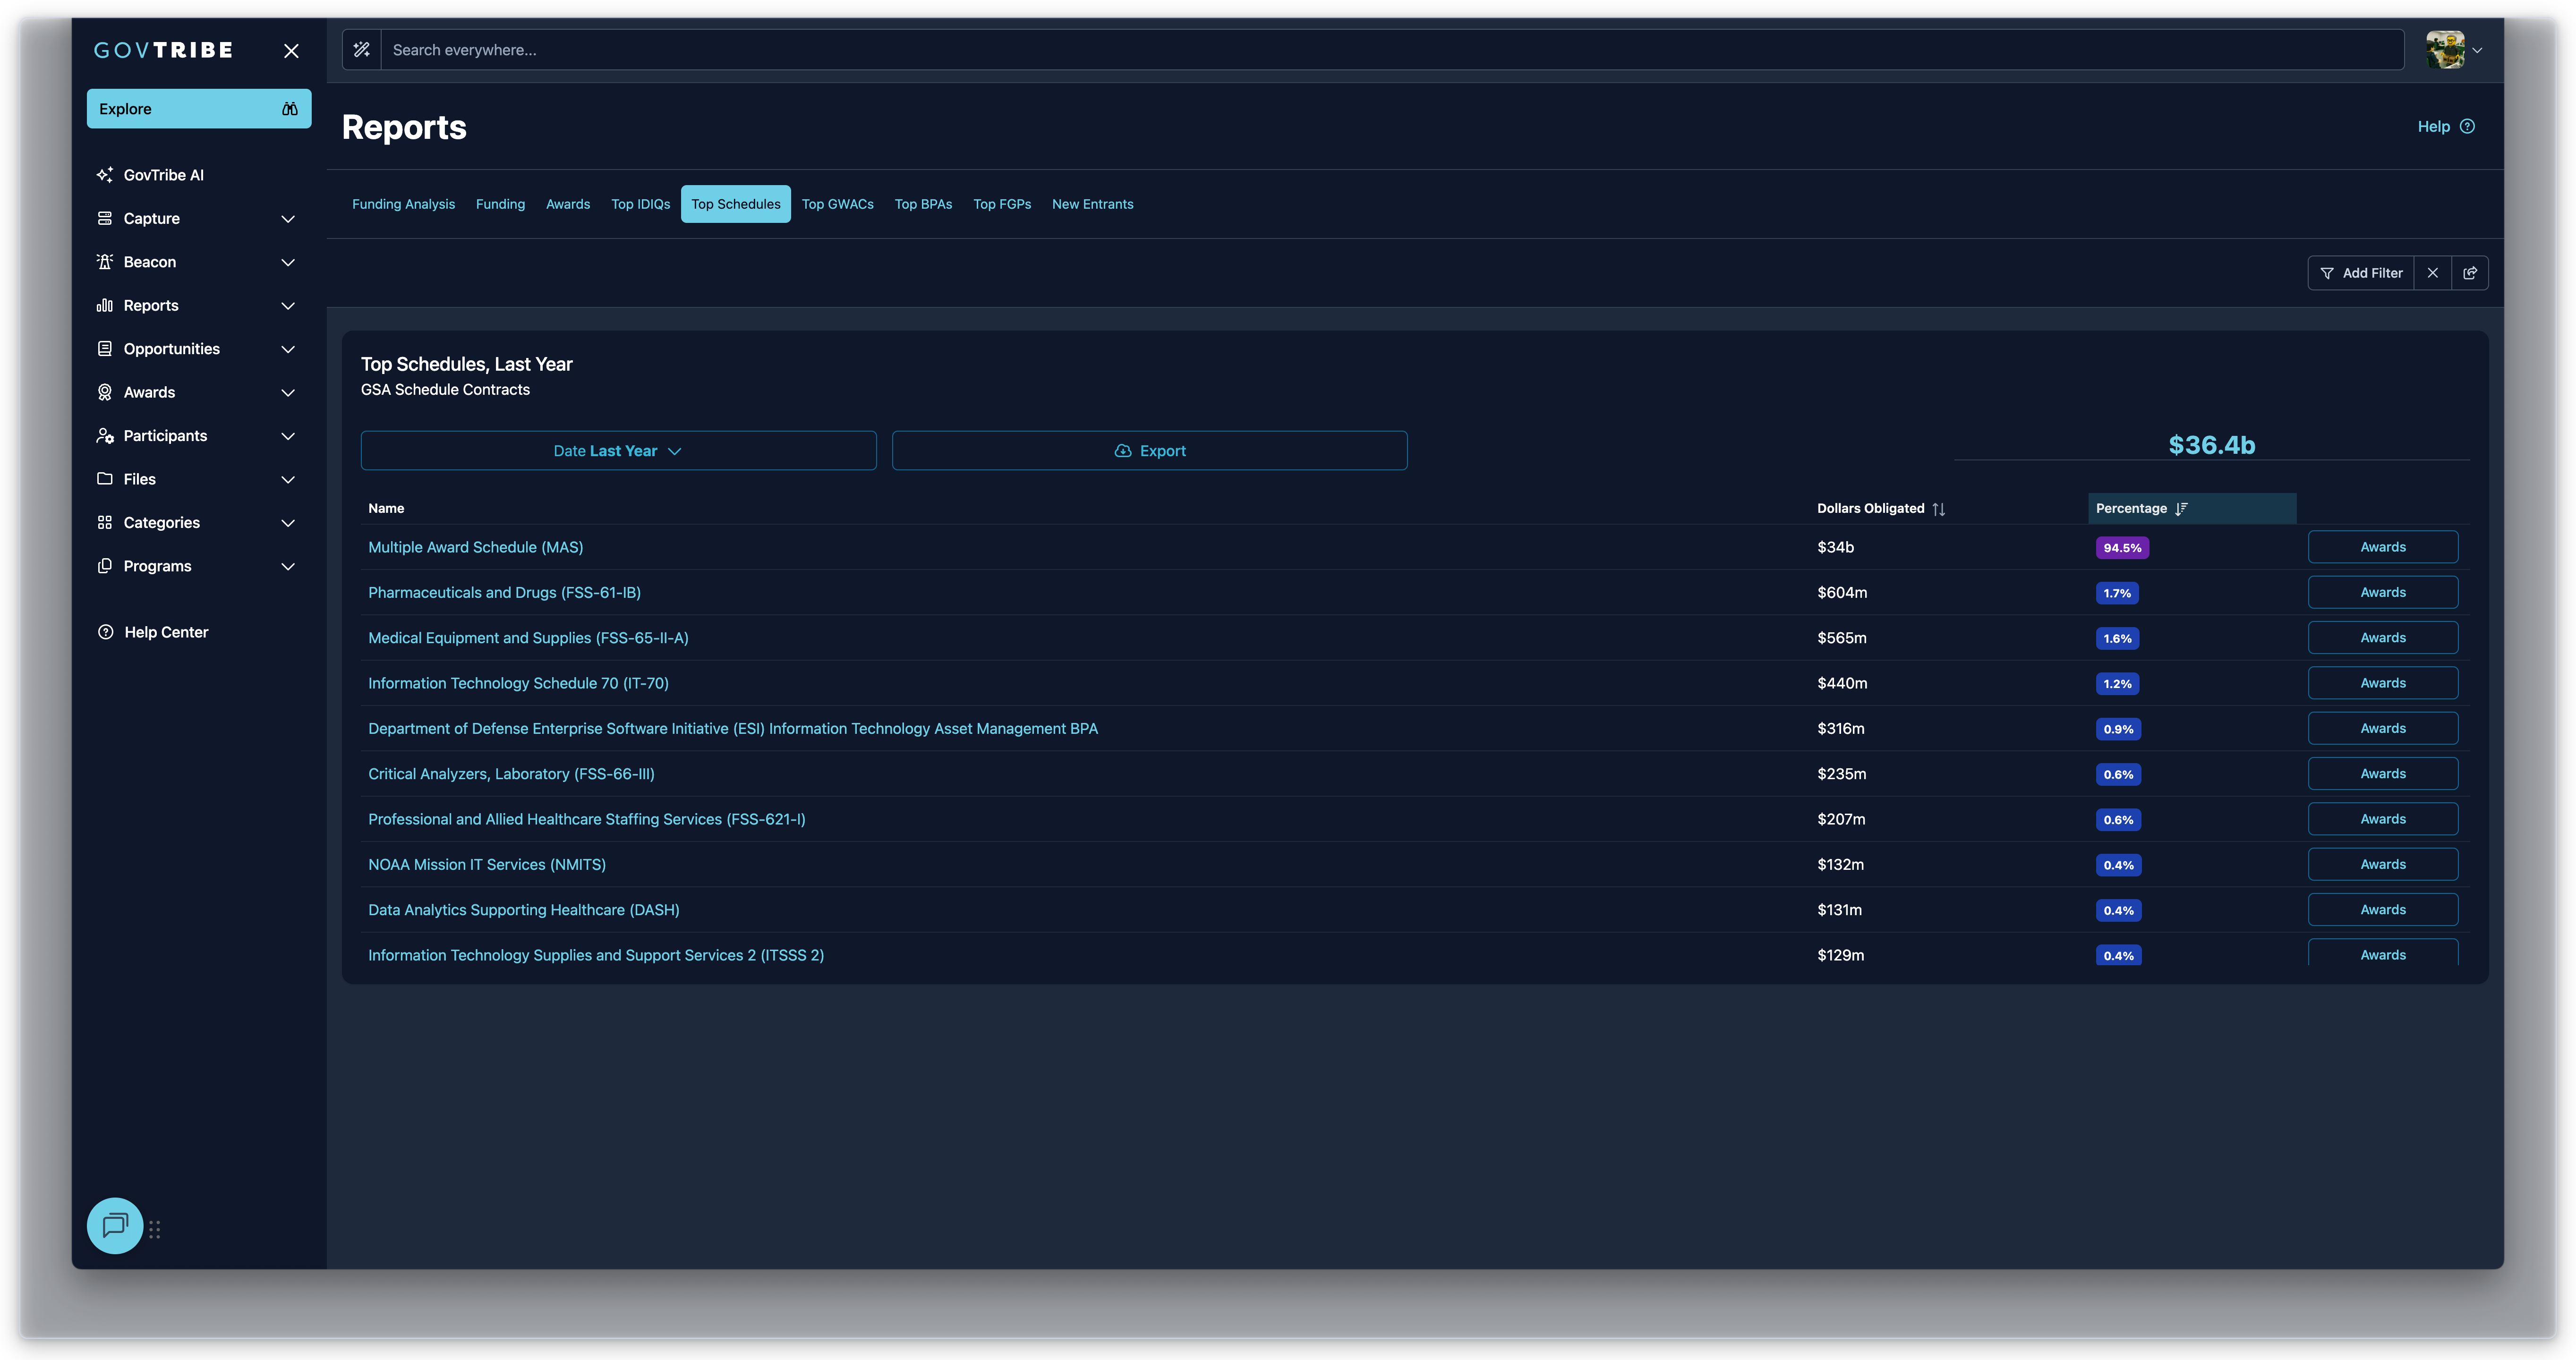Viewport: 2576px width, 1360px height.
Task: Click the GovTribe logo
Action: [x=164, y=50]
